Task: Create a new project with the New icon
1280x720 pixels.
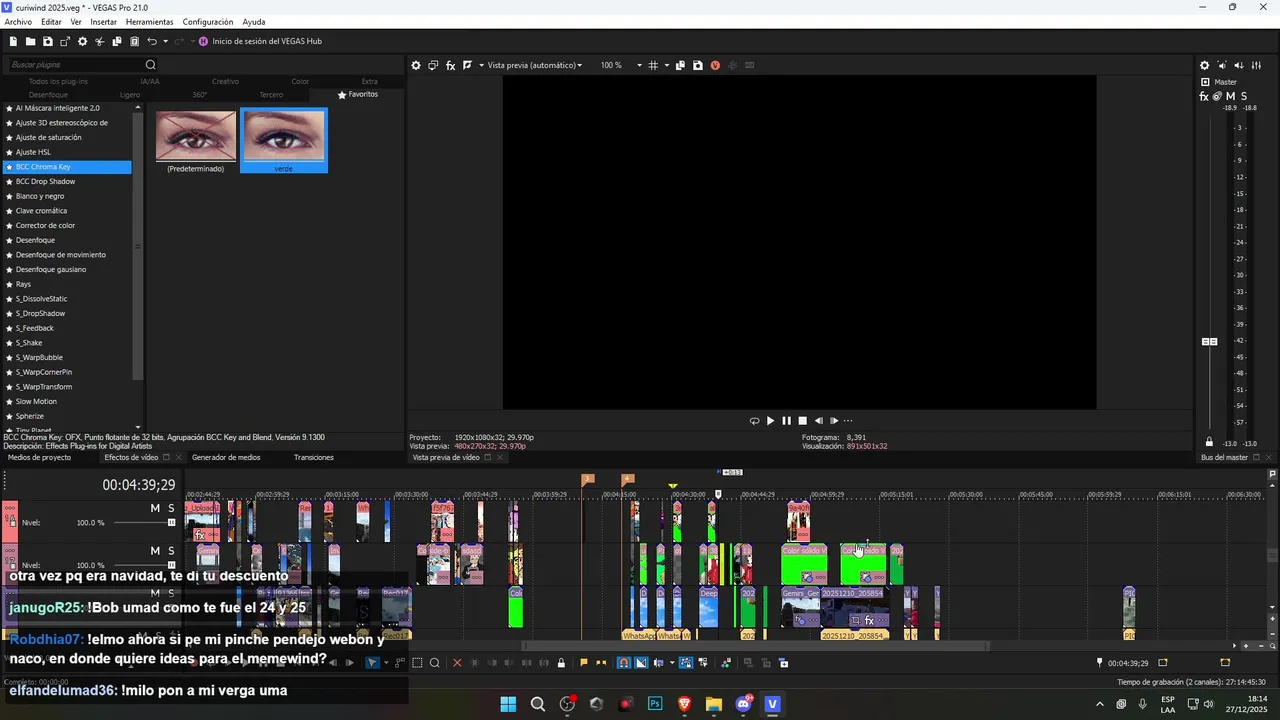Action: coord(13,41)
